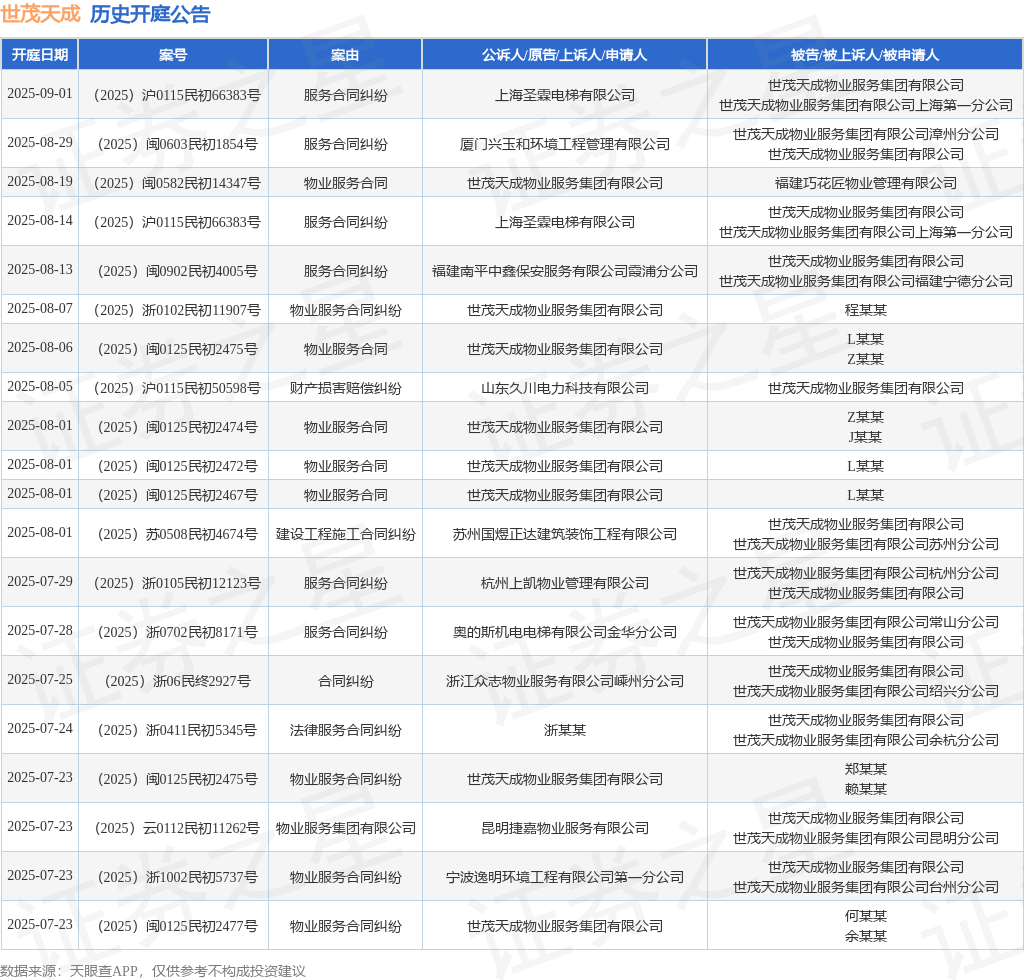Click defendant '世茂天成物业服务集团有限公司余杭分公司'
The height and width of the screenshot is (980, 1024).
coord(866,740)
